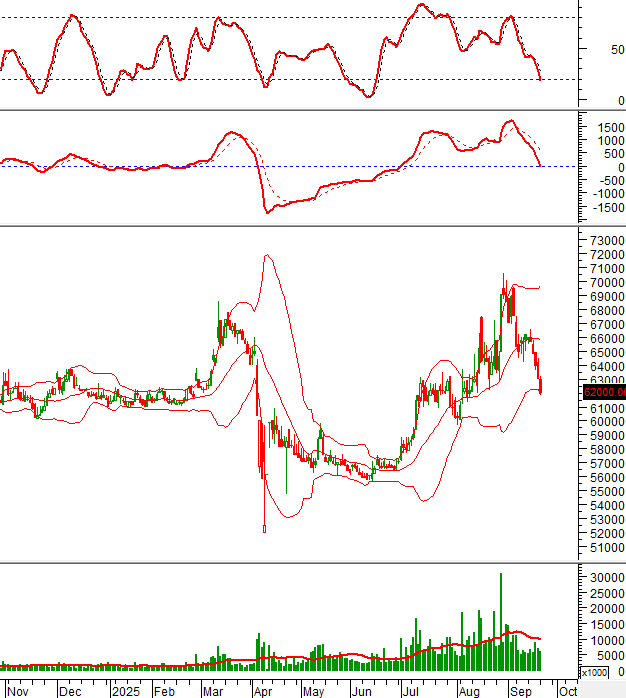626x698 pixels.
Task: Click the 72000 price axis label
Action: [607, 255]
